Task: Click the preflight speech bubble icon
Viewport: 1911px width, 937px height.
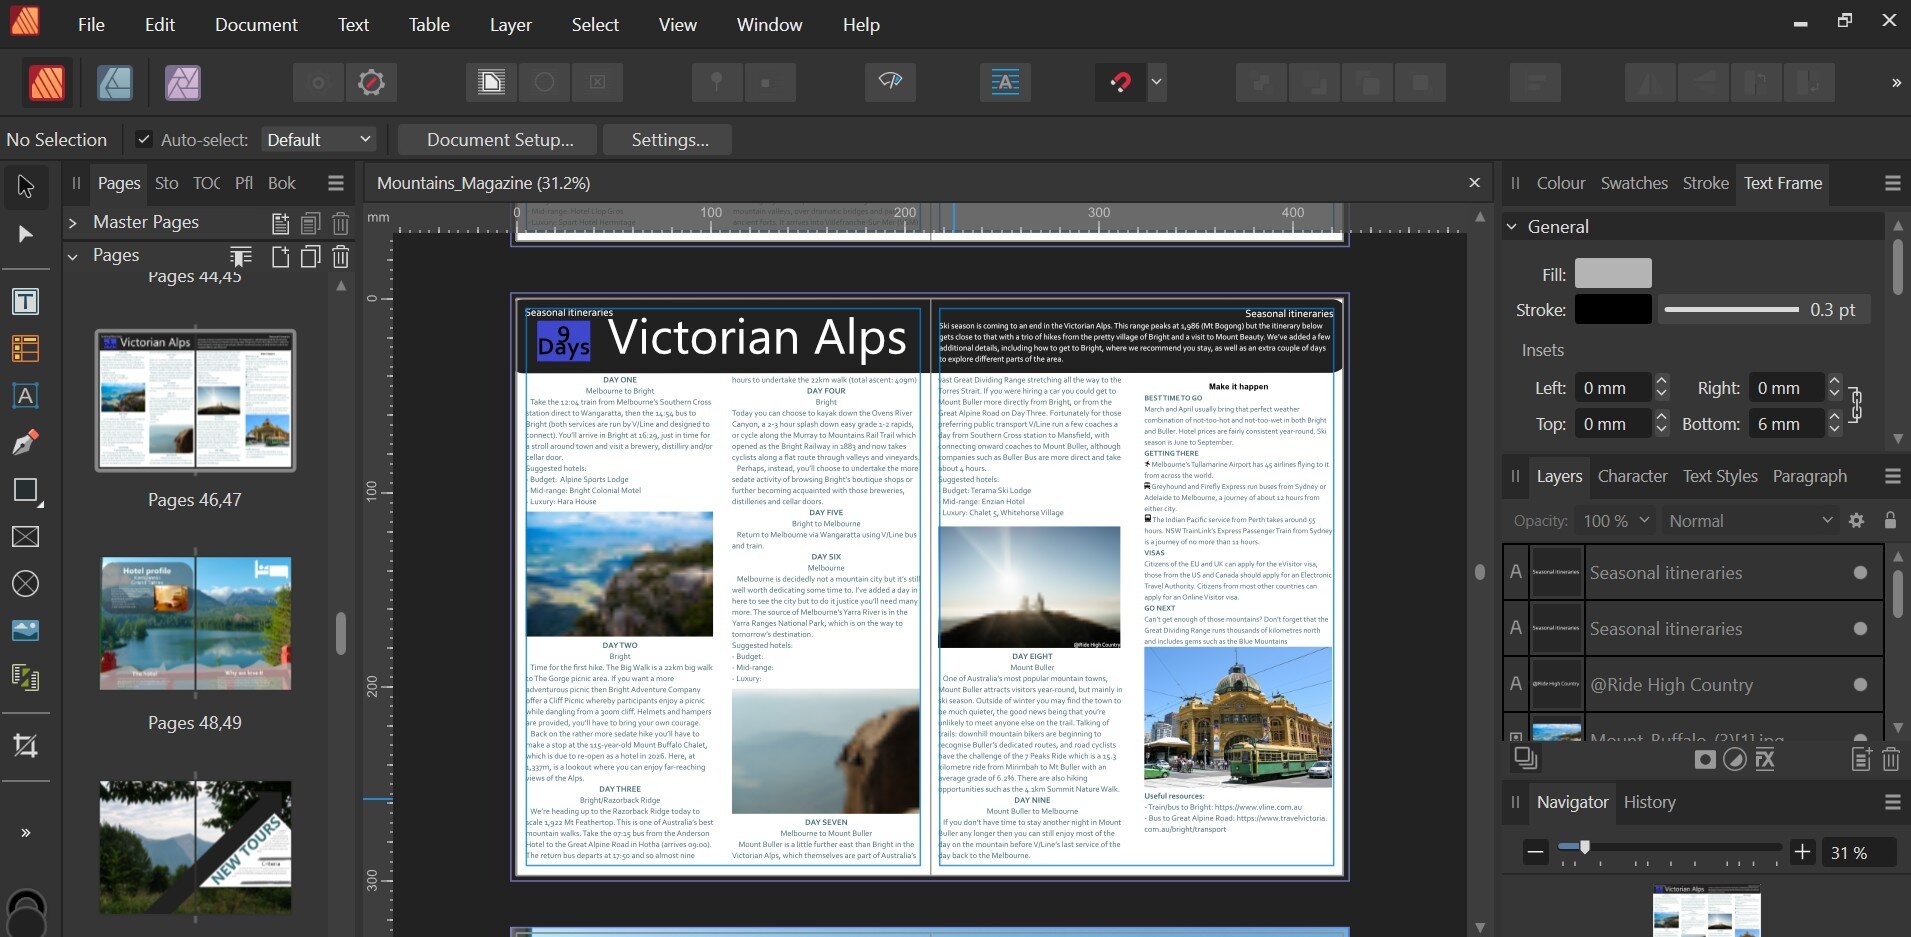Action: click(x=890, y=82)
